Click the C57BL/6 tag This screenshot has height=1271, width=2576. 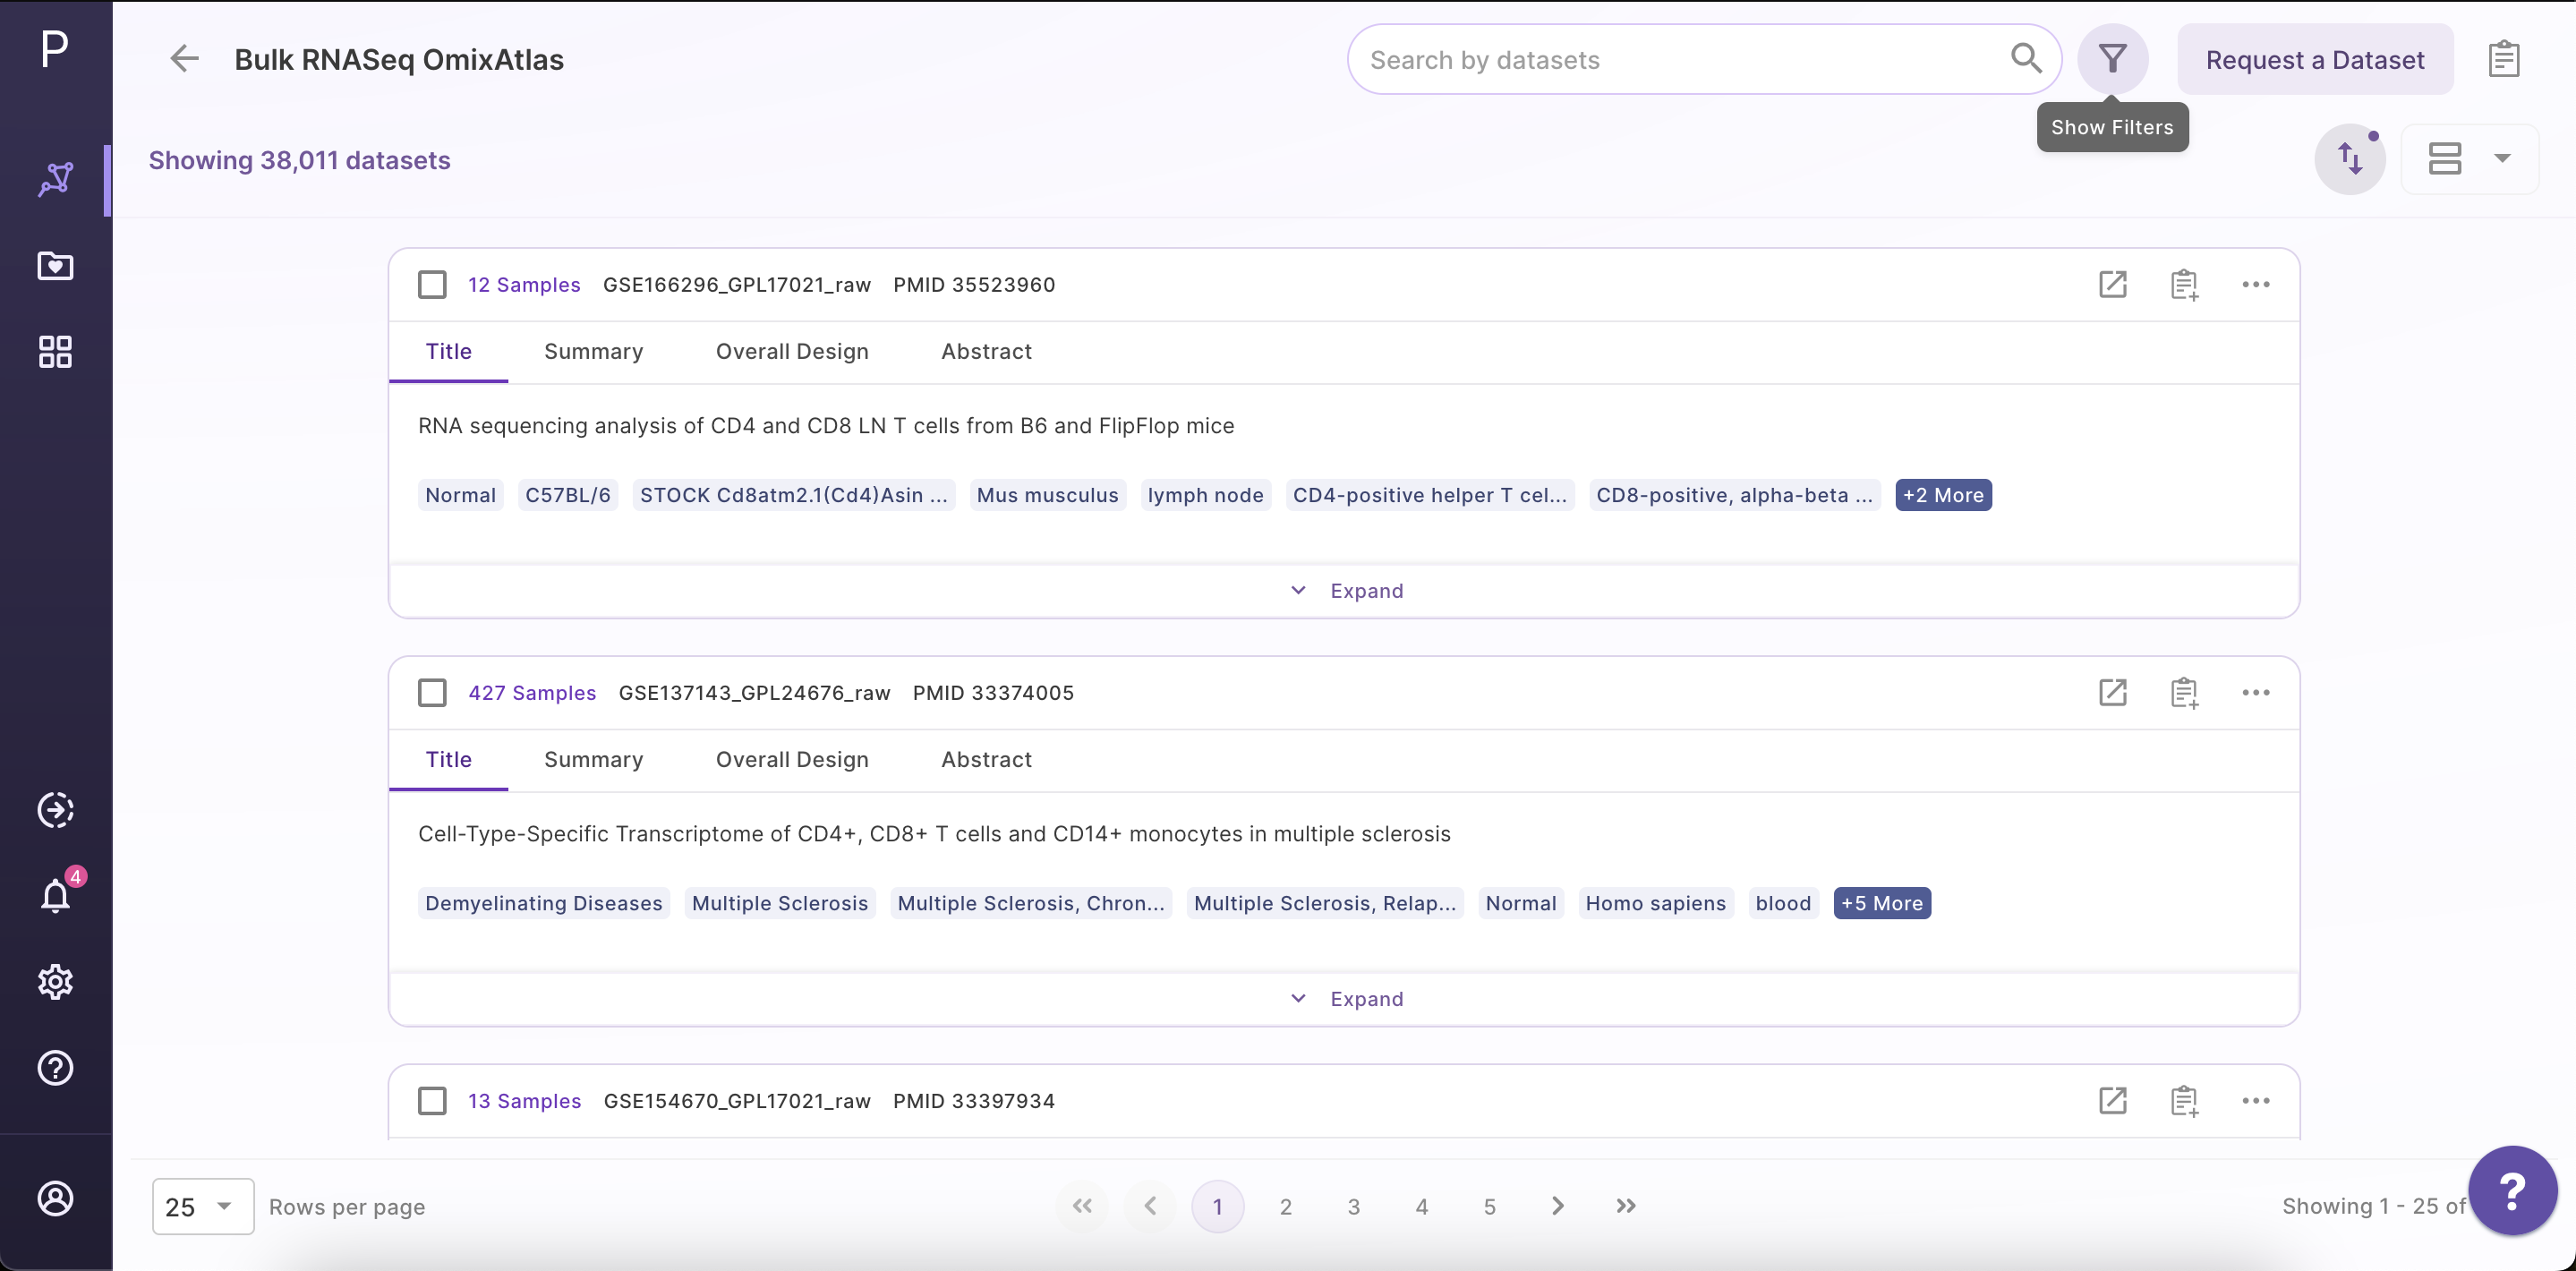(567, 495)
